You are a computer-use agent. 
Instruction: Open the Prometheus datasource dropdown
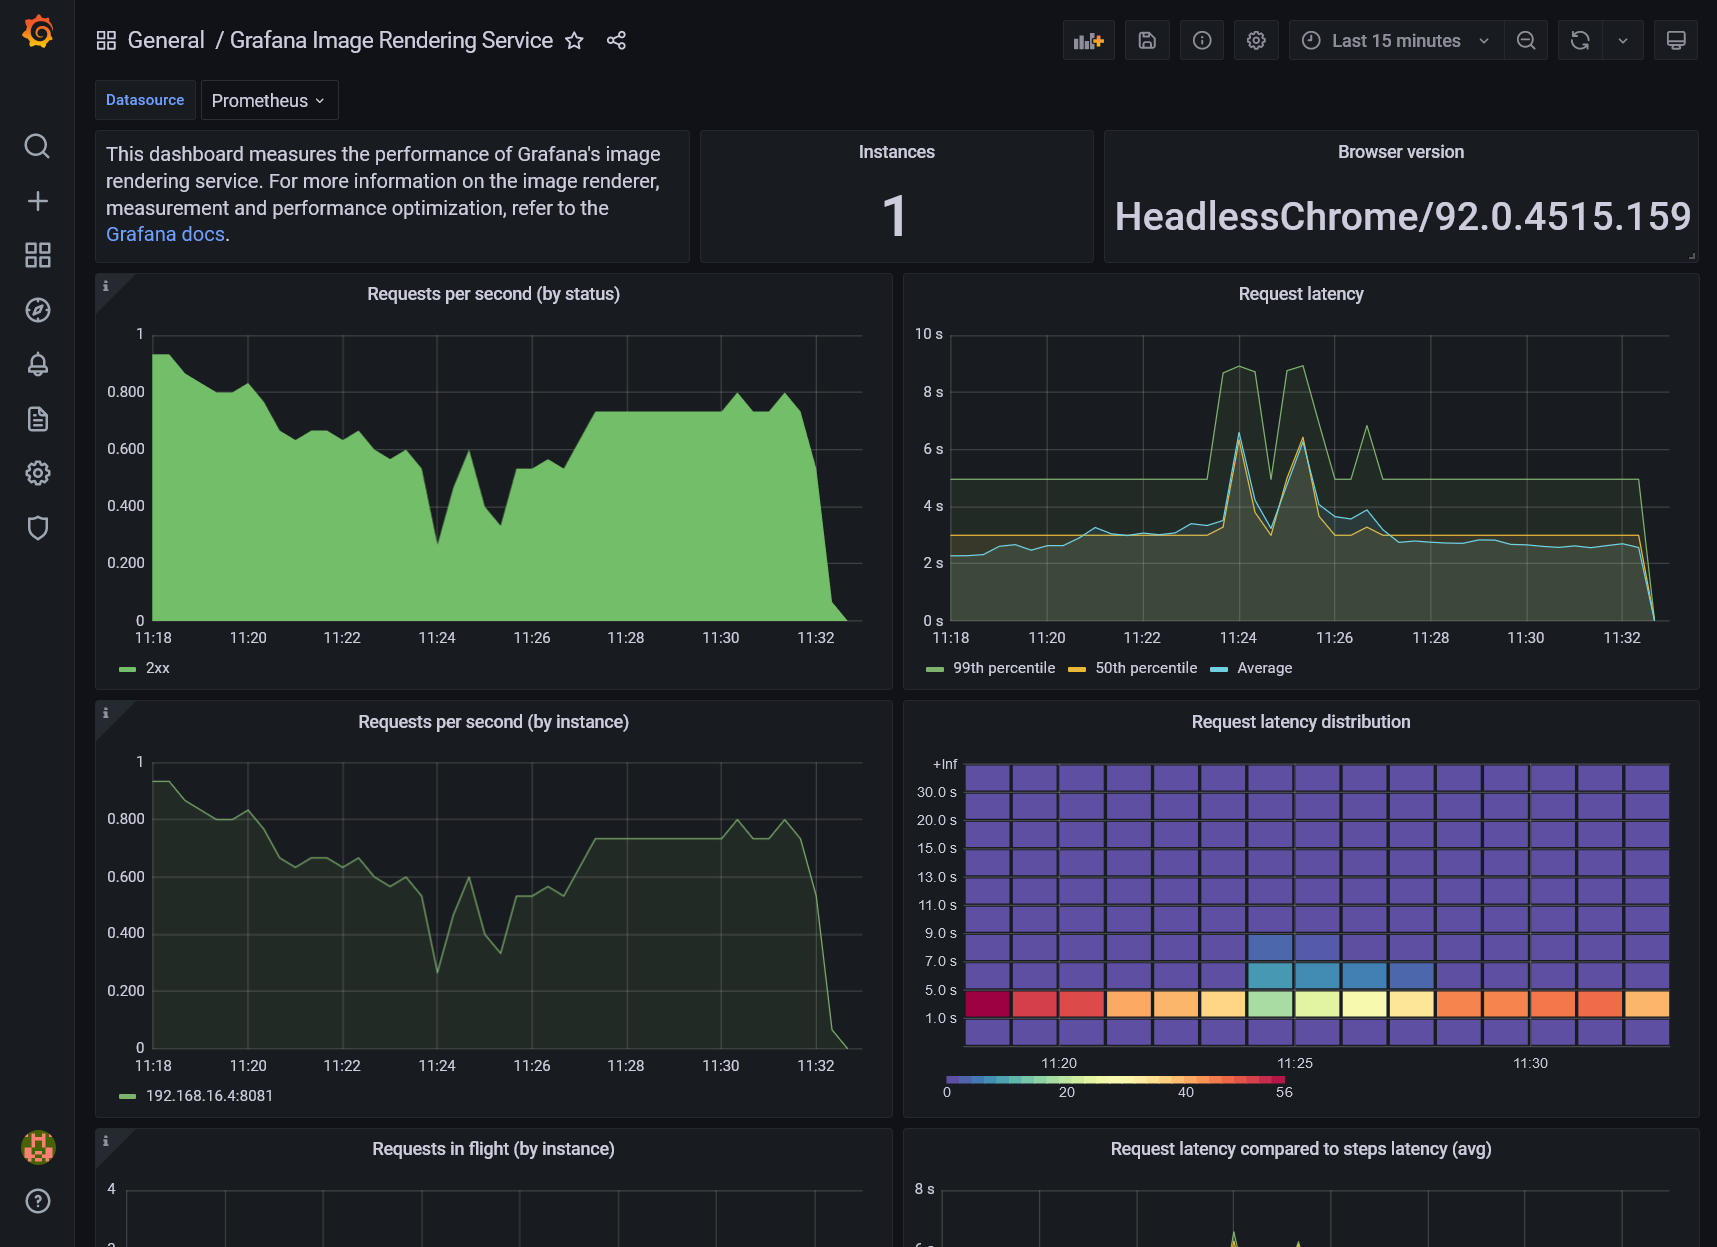[x=269, y=101]
